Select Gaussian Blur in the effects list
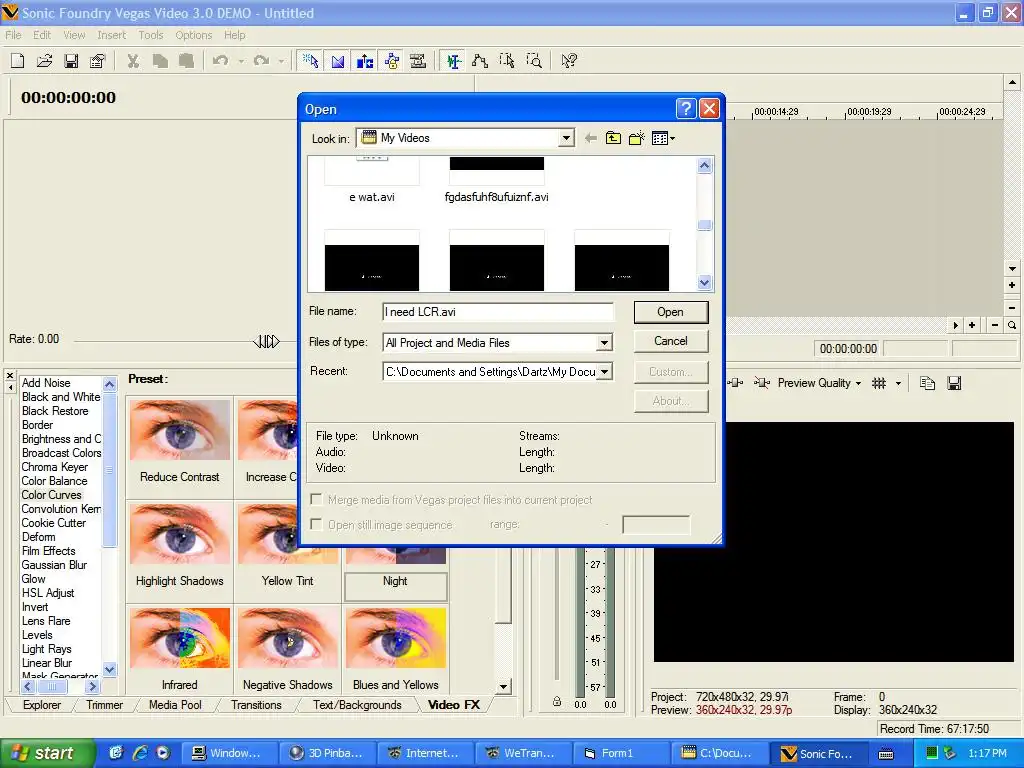 54,565
